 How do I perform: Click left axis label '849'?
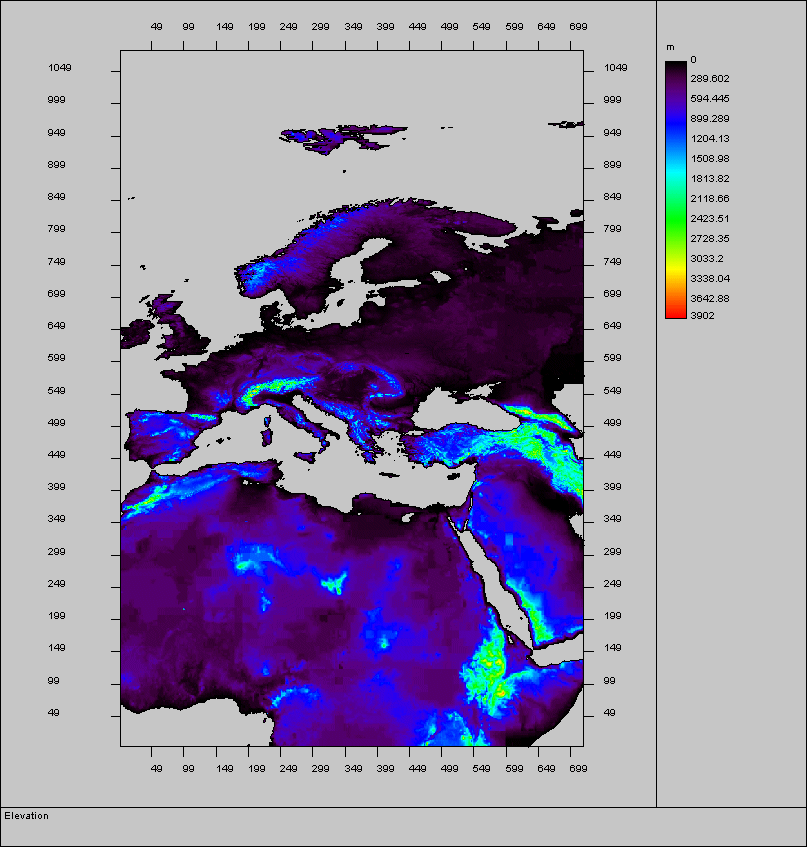56,197
